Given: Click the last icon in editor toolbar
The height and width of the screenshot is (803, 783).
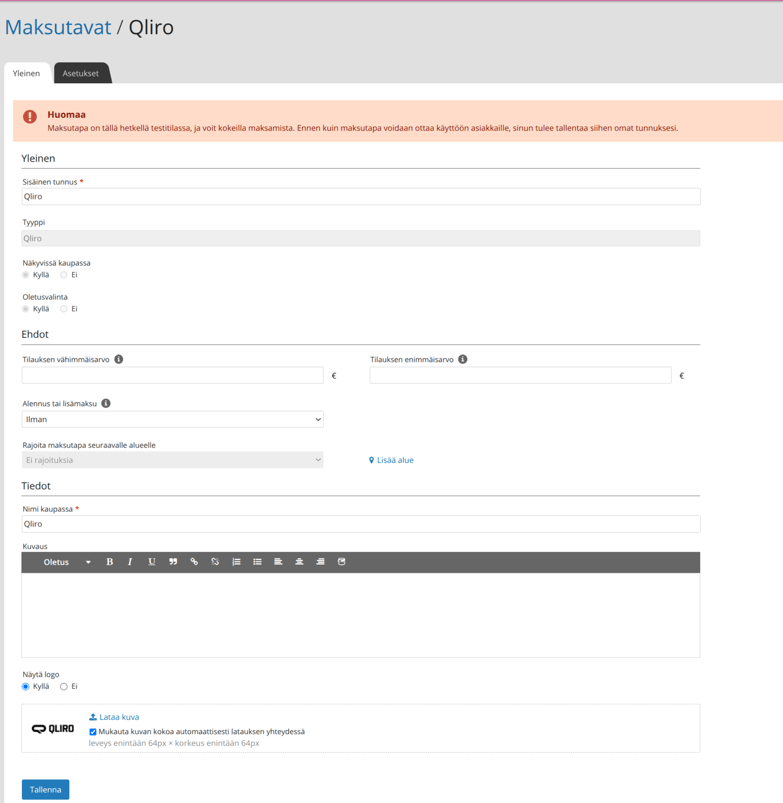Looking at the screenshot, I should (342, 562).
